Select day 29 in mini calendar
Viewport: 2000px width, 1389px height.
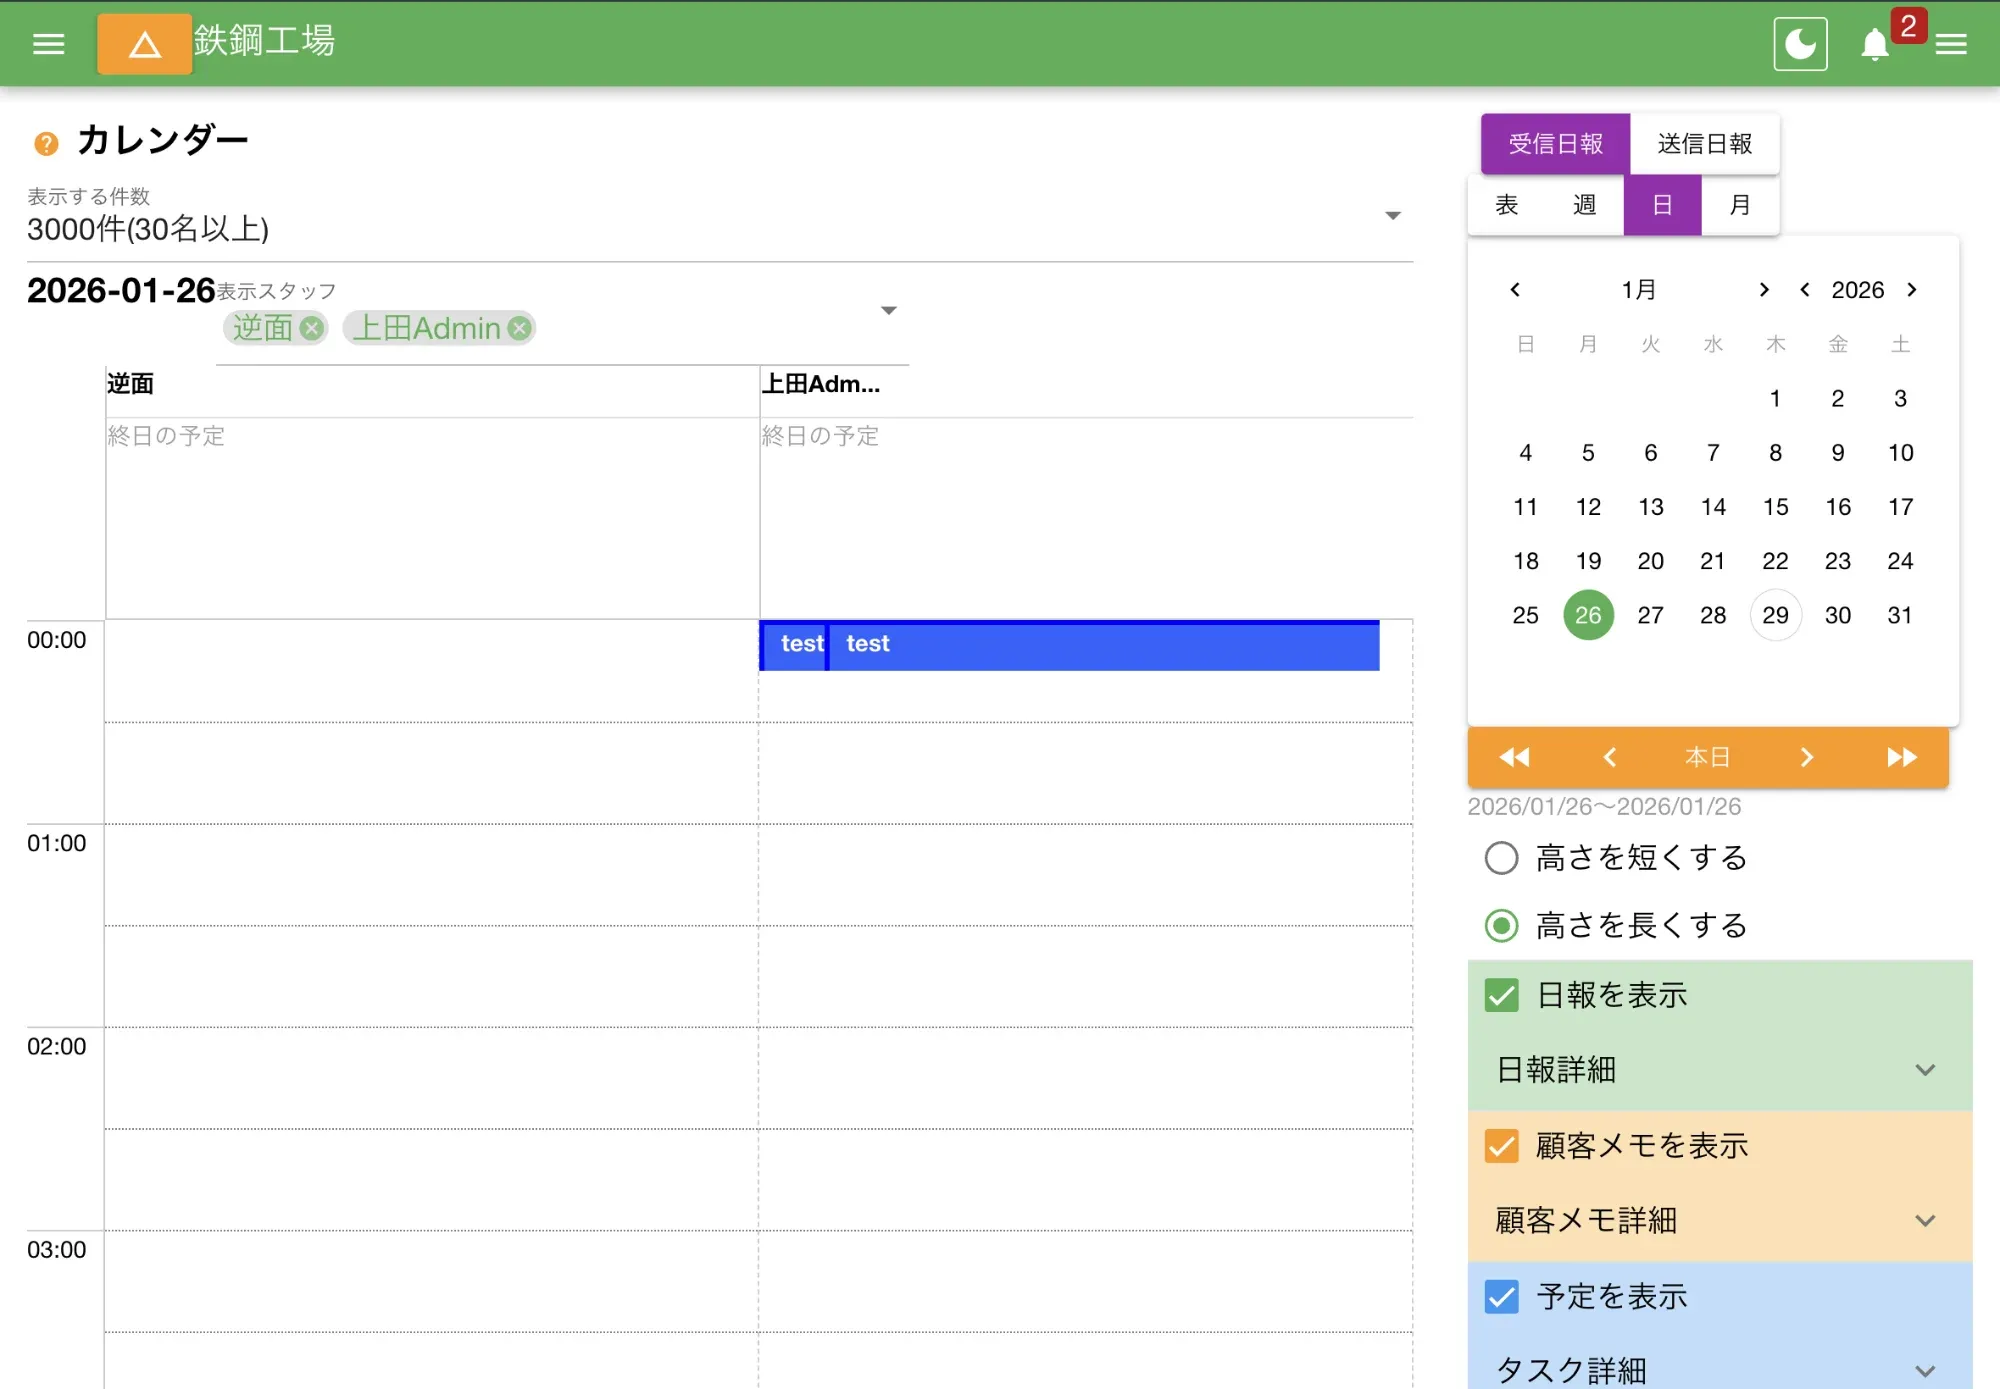[x=1775, y=615]
